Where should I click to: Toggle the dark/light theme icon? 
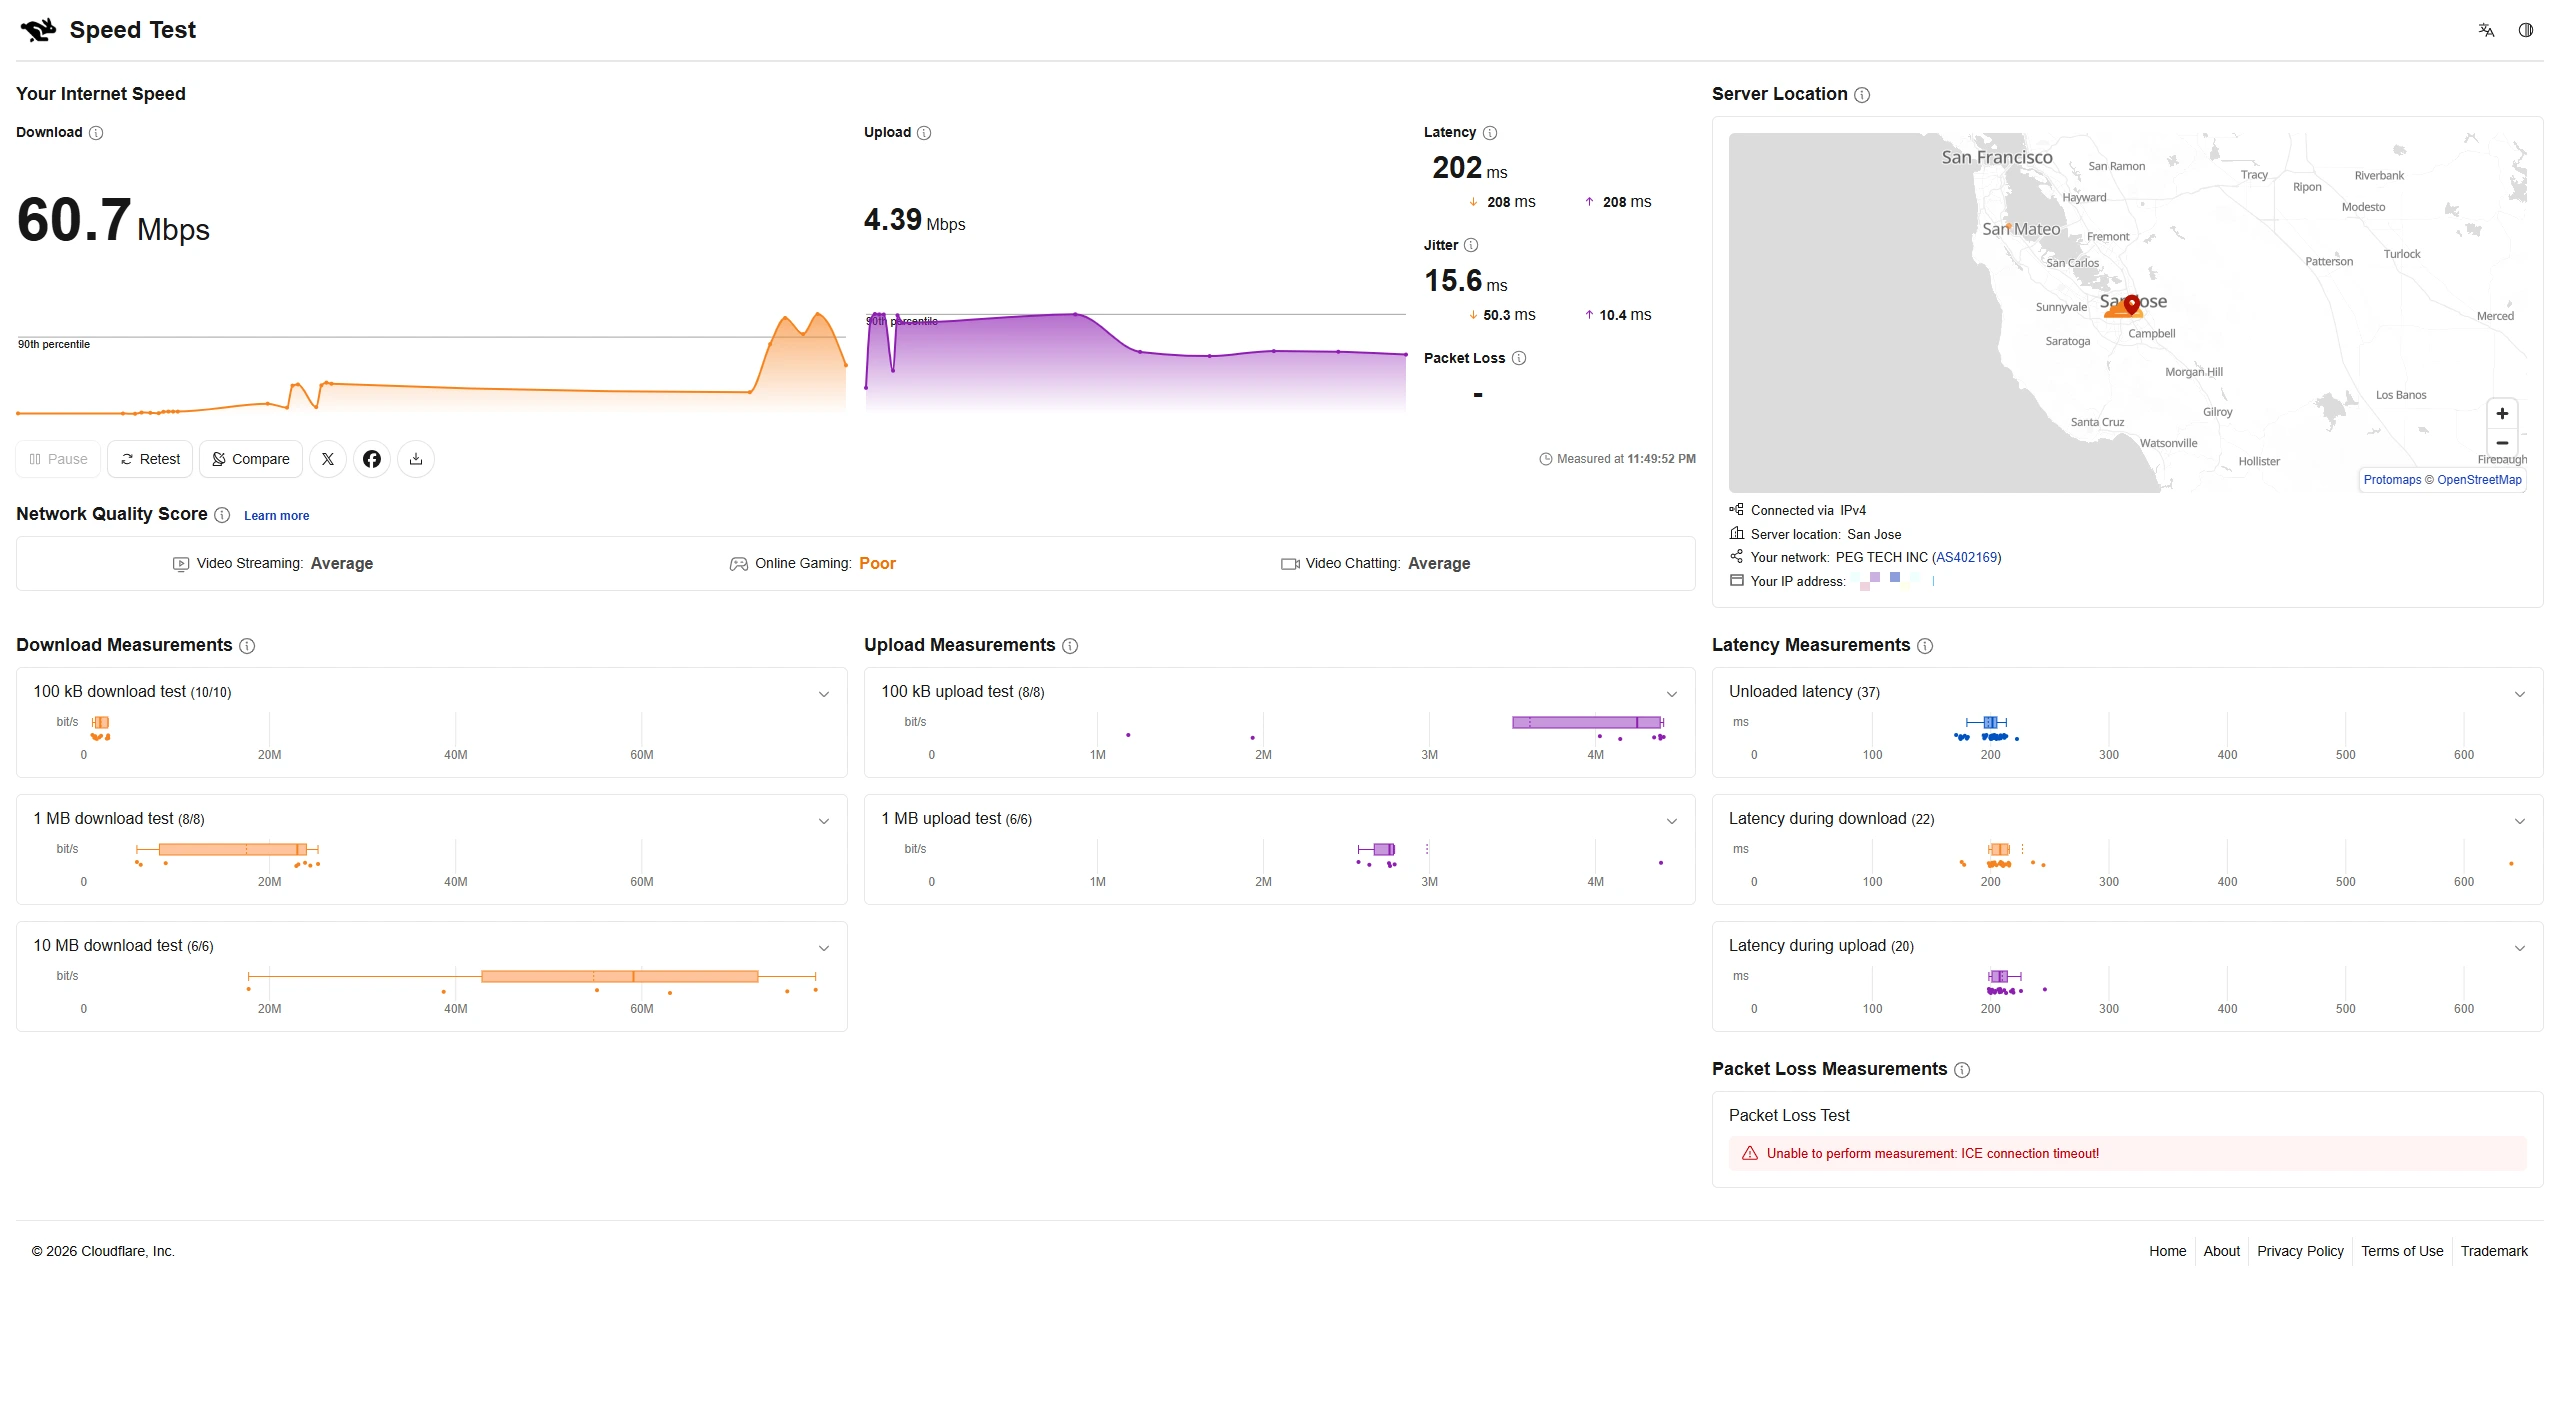coord(2526,30)
